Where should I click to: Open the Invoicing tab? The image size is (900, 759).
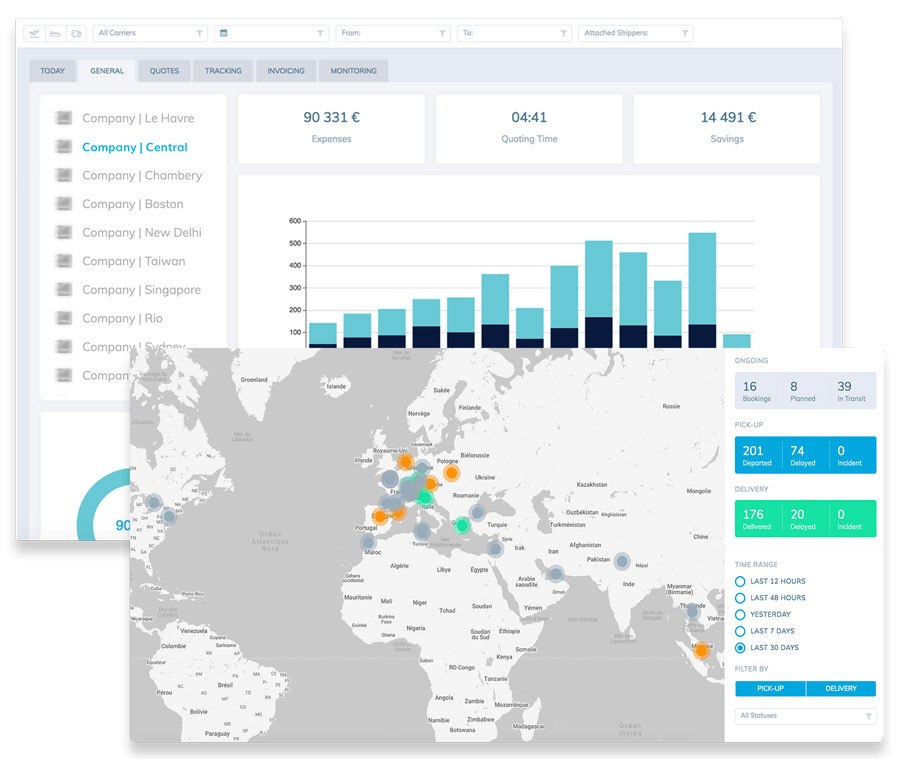(x=287, y=71)
